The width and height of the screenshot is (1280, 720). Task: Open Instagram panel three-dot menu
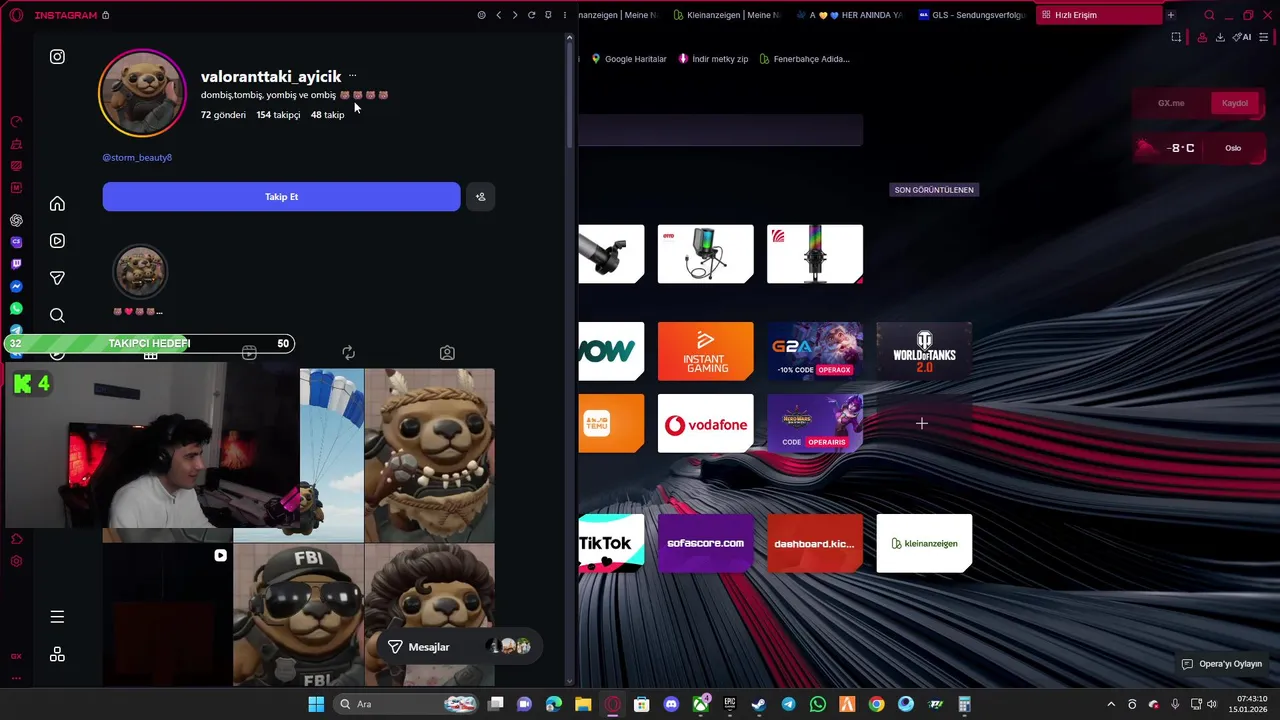565,15
